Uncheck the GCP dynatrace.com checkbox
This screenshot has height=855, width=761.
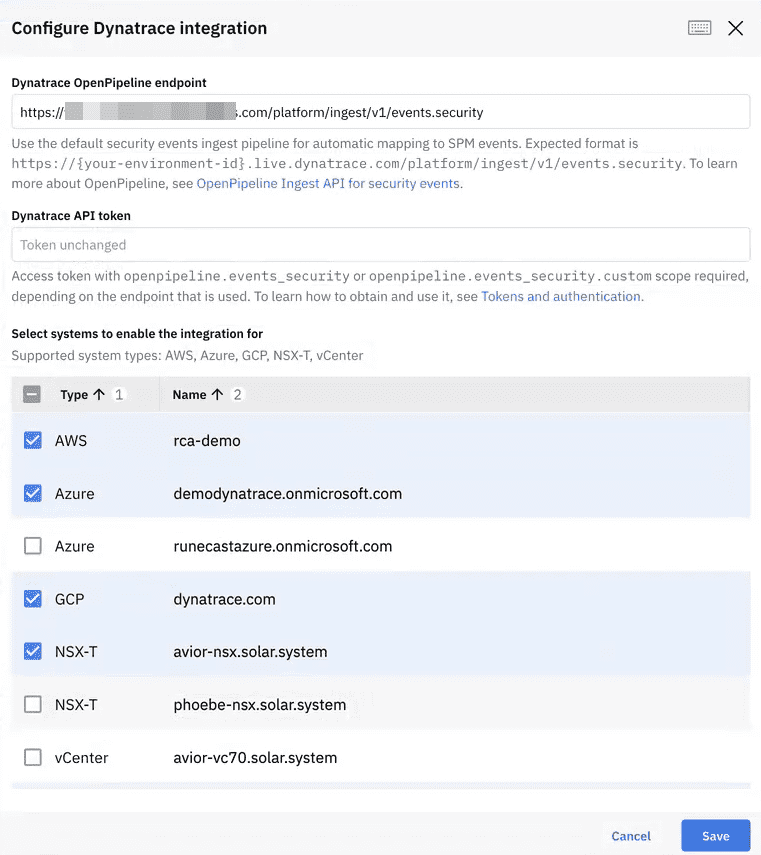pos(33,598)
